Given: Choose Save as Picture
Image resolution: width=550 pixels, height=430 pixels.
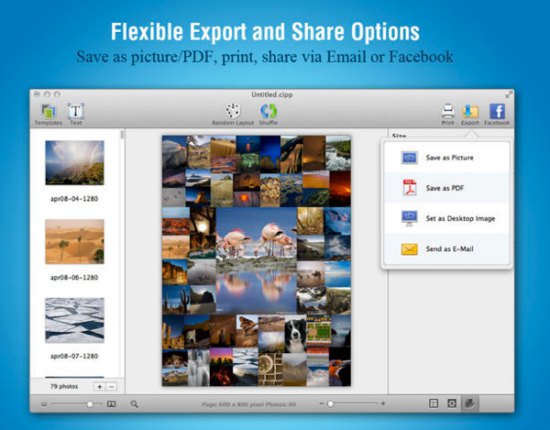Looking at the screenshot, I should [447, 157].
